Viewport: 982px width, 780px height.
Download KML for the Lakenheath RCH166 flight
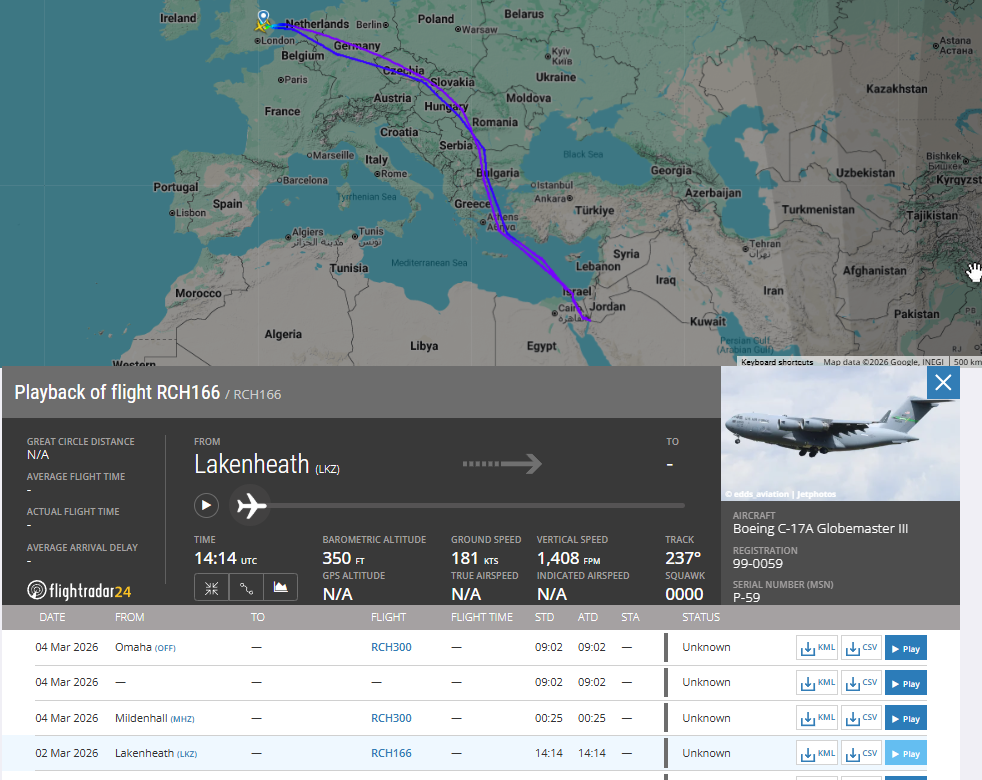(817, 753)
